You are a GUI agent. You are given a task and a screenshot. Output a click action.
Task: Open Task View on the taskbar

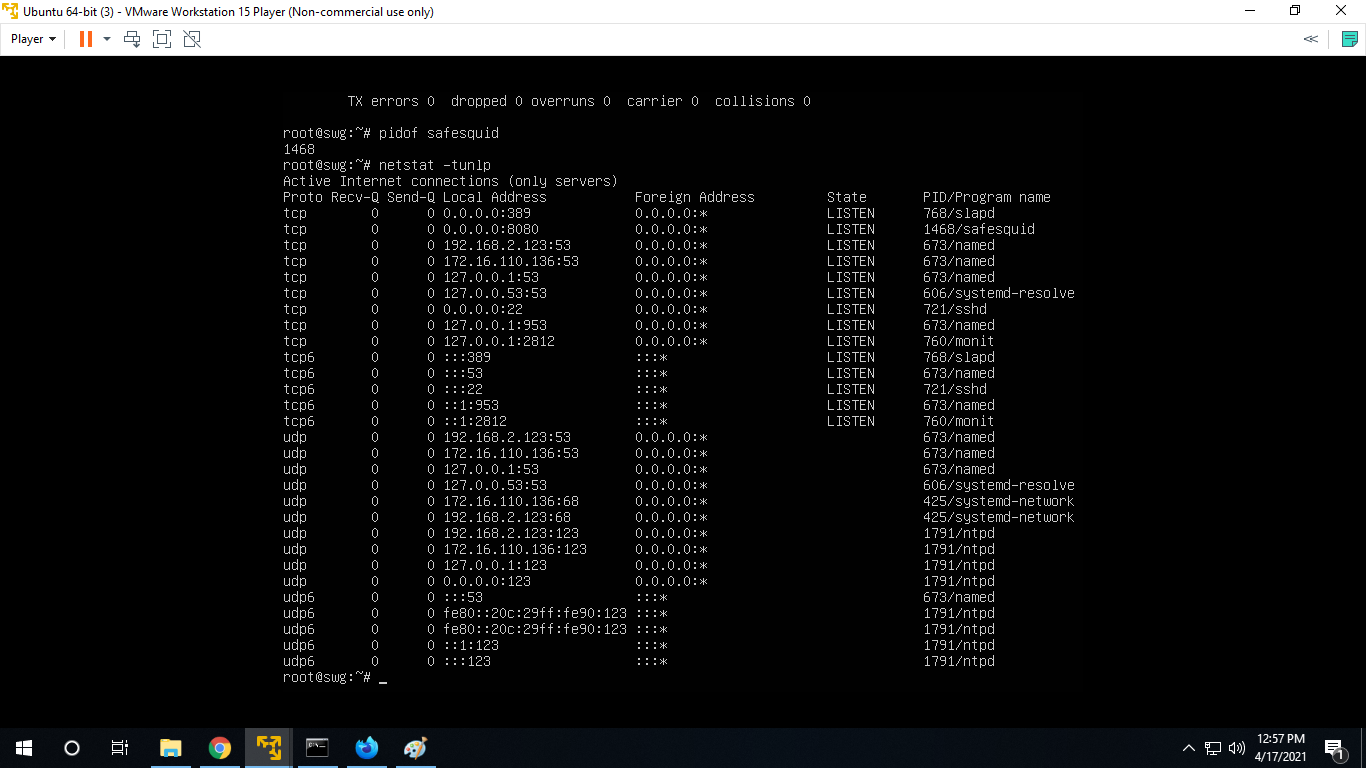119,747
